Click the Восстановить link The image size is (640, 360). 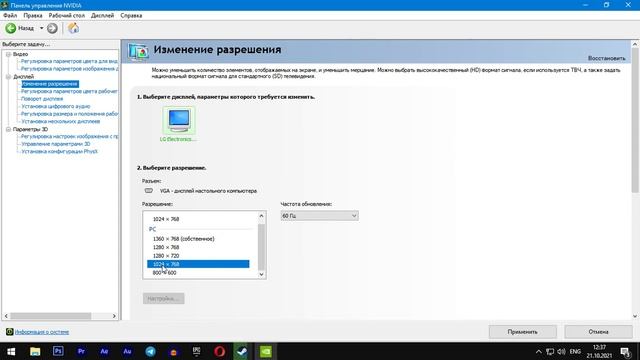pyautogui.click(x=606, y=58)
